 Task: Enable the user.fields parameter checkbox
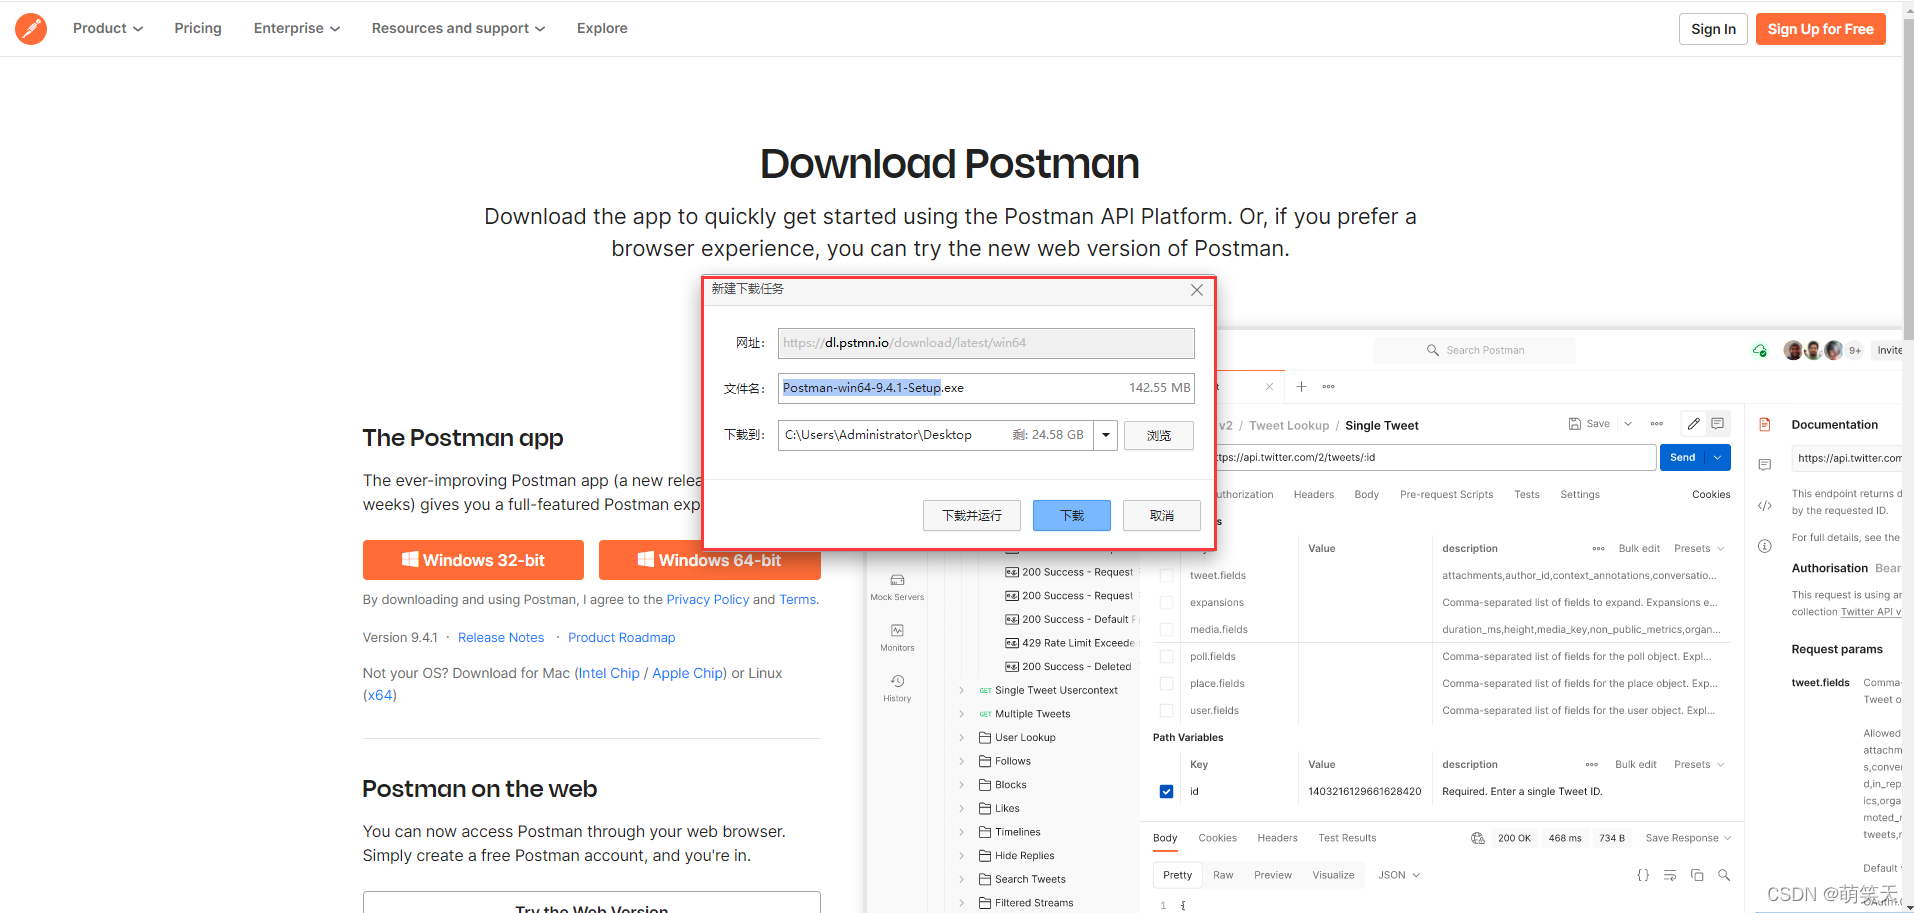(x=1166, y=711)
